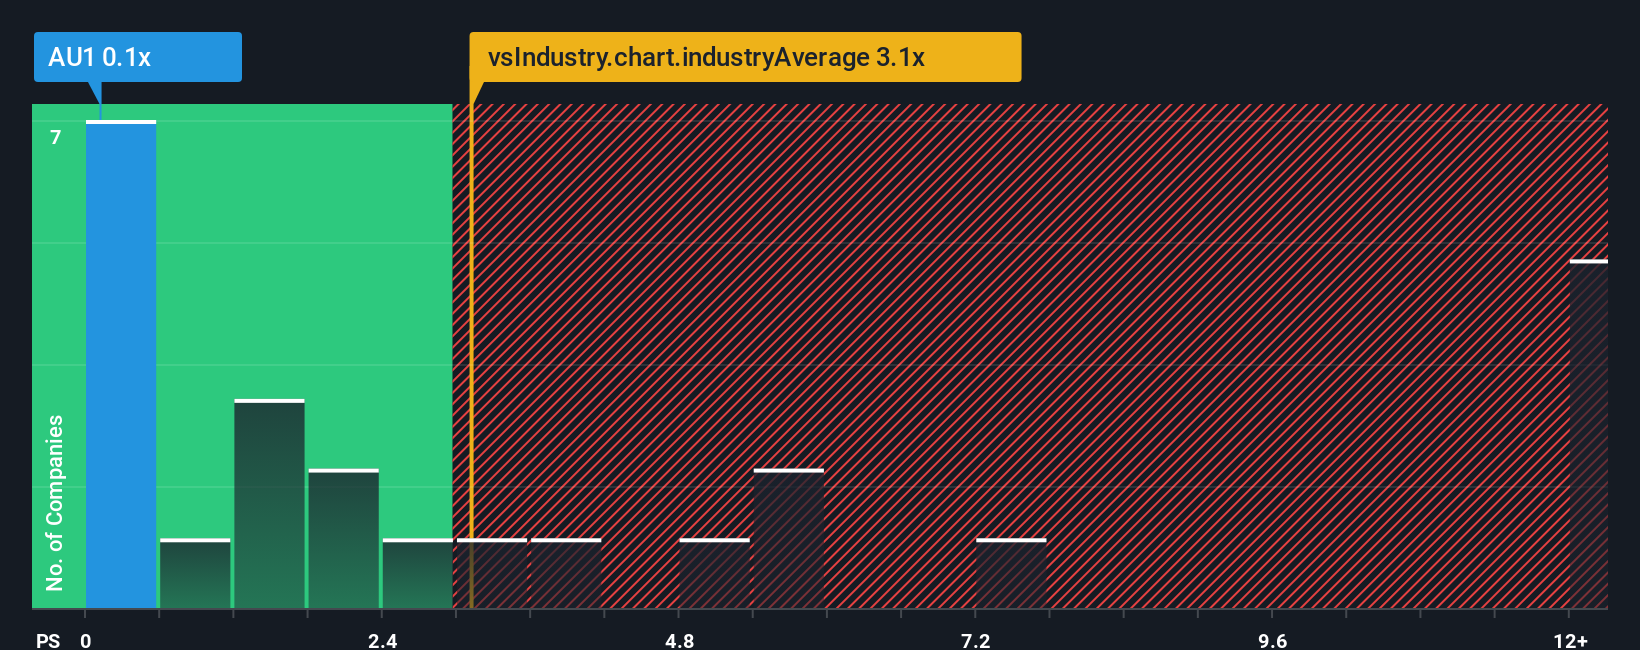Click the x-axis label 12+

point(1570,640)
